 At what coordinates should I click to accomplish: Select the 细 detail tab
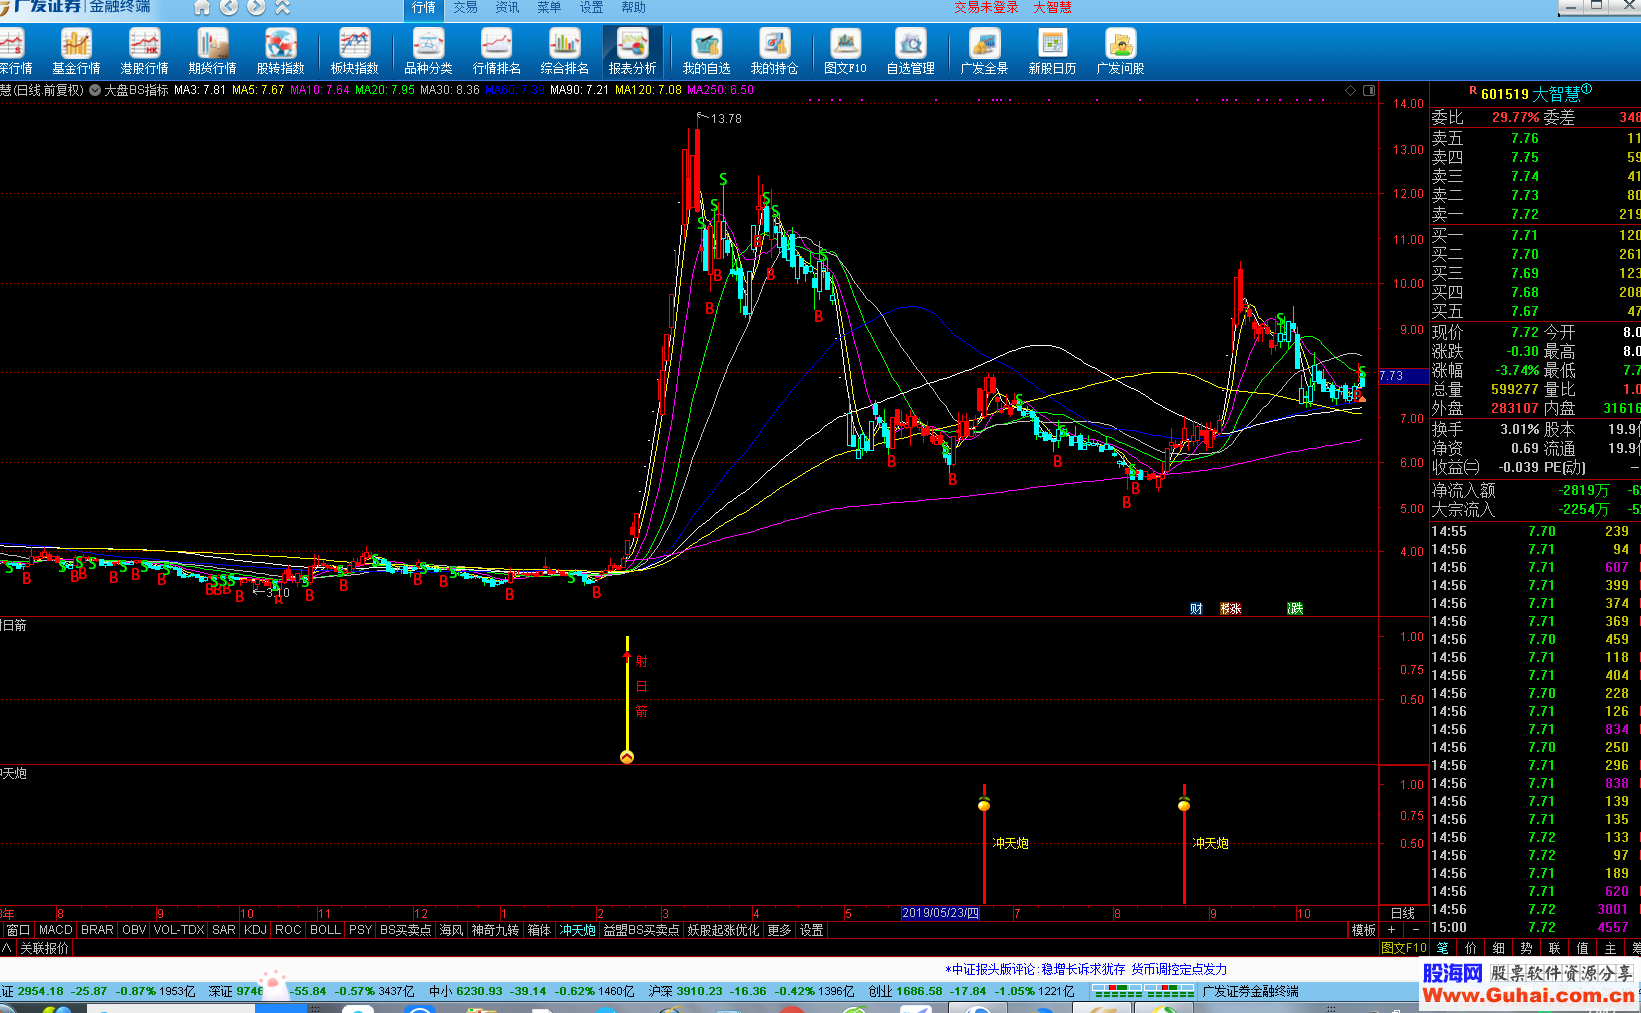pos(1498,948)
